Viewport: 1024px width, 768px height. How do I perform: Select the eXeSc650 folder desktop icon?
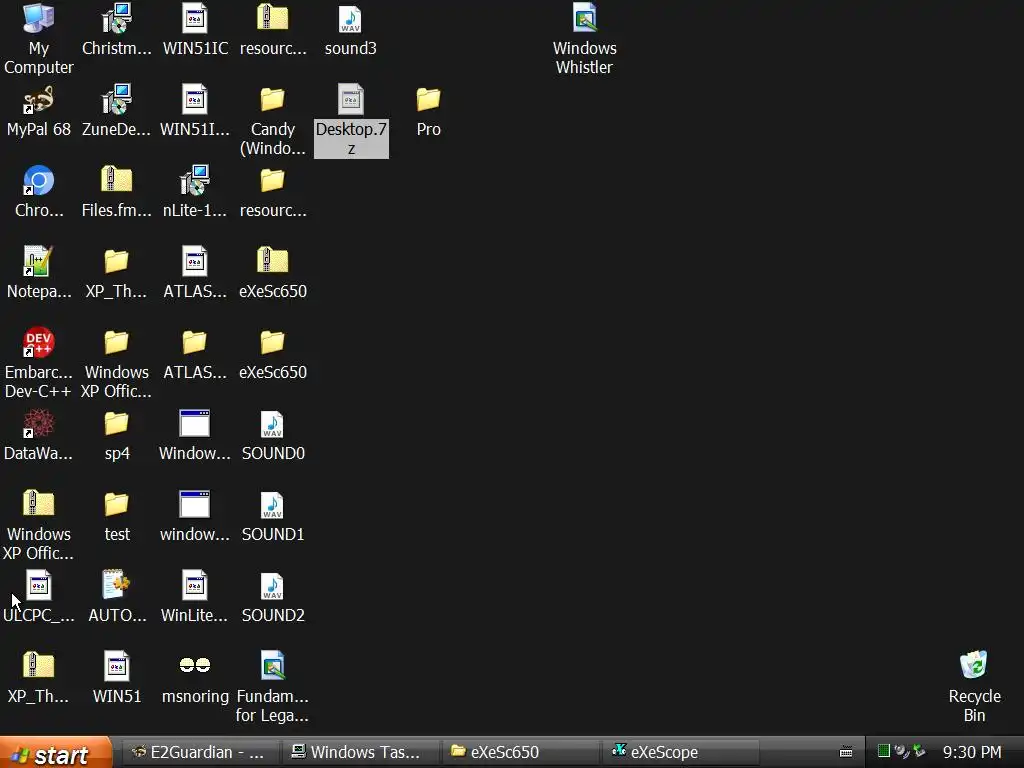click(x=272, y=343)
